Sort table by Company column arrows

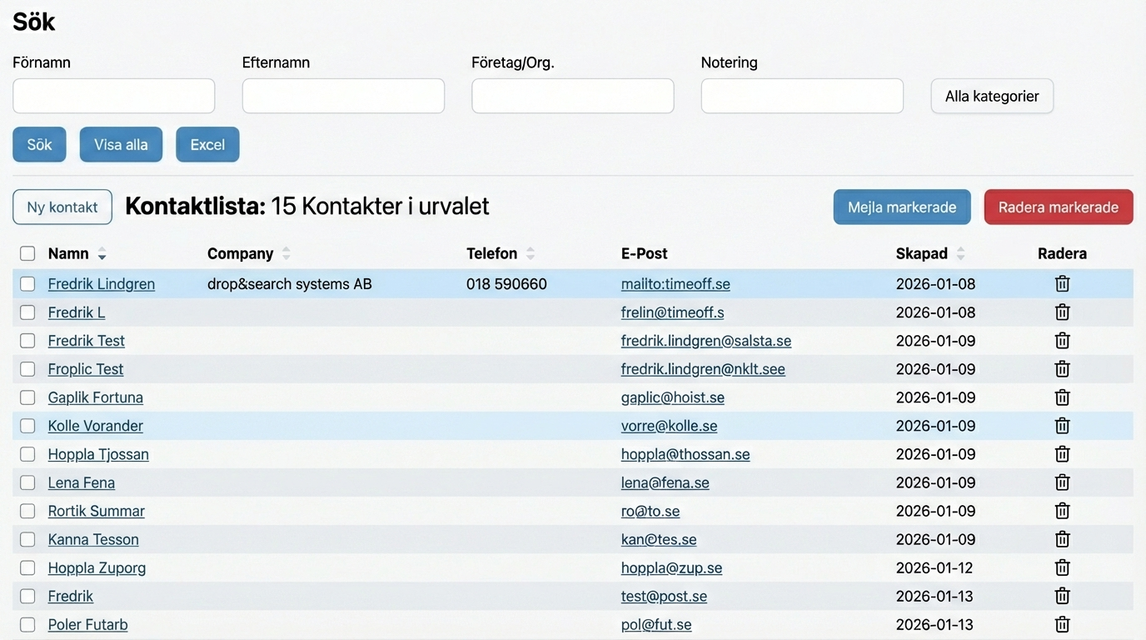point(286,254)
